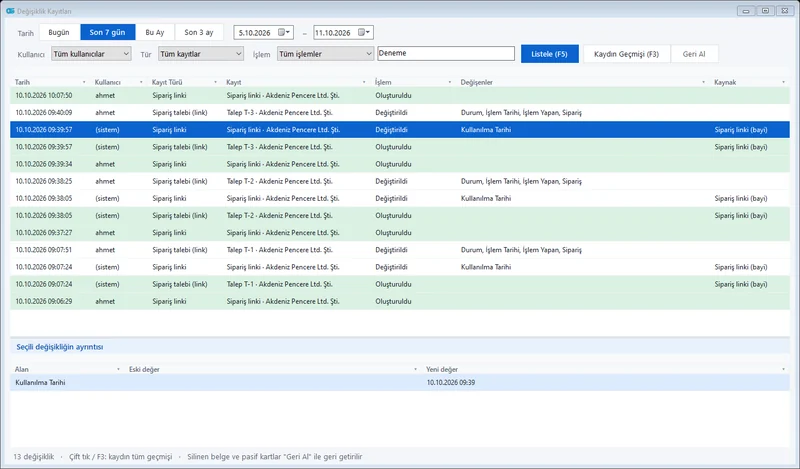Click the search field containing 'Deneme'
The image size is (800, 469).
click(446, 53)
